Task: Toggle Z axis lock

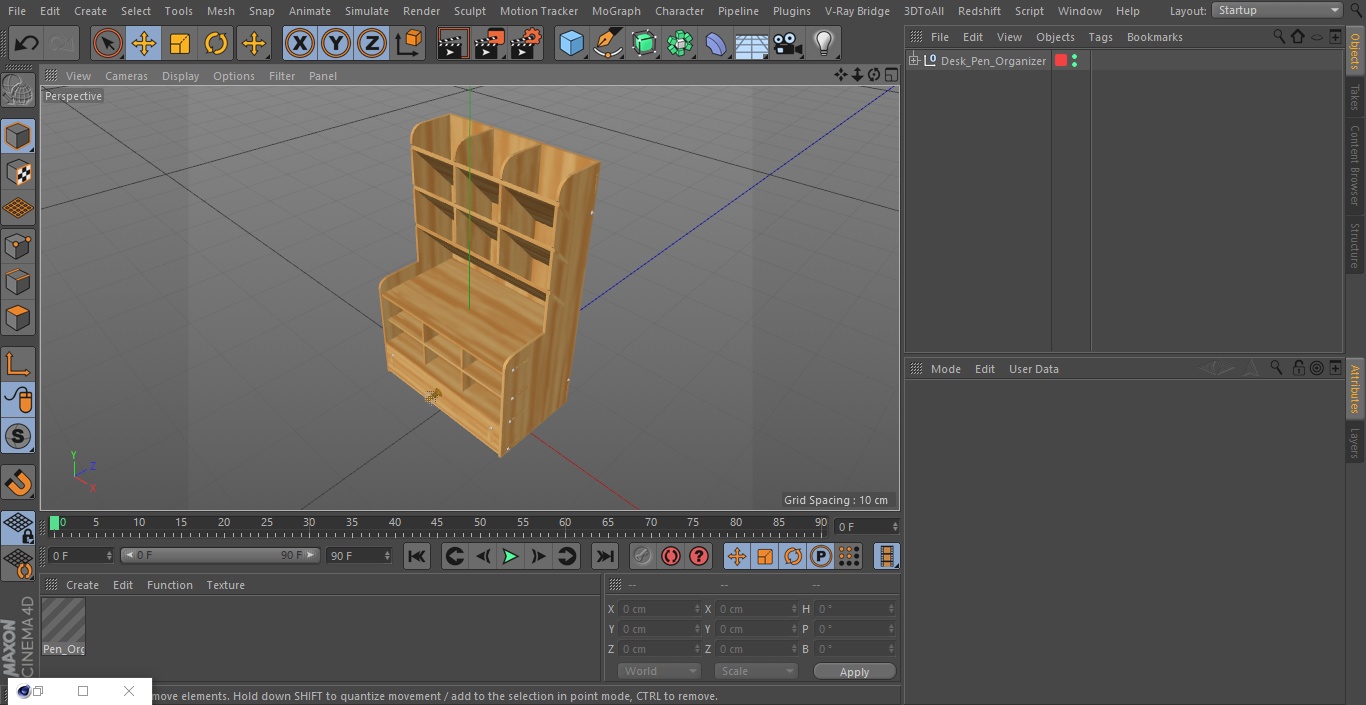Action: point(372,44)
